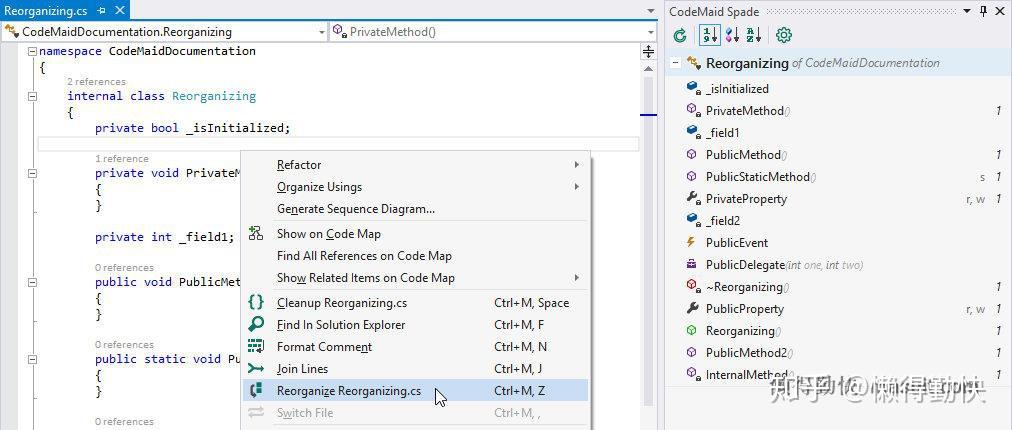Choose Reorganize Reorganizing.cs
This screenshot has width=1012, height=430.
pyautogui.click(x=416, y=391)
